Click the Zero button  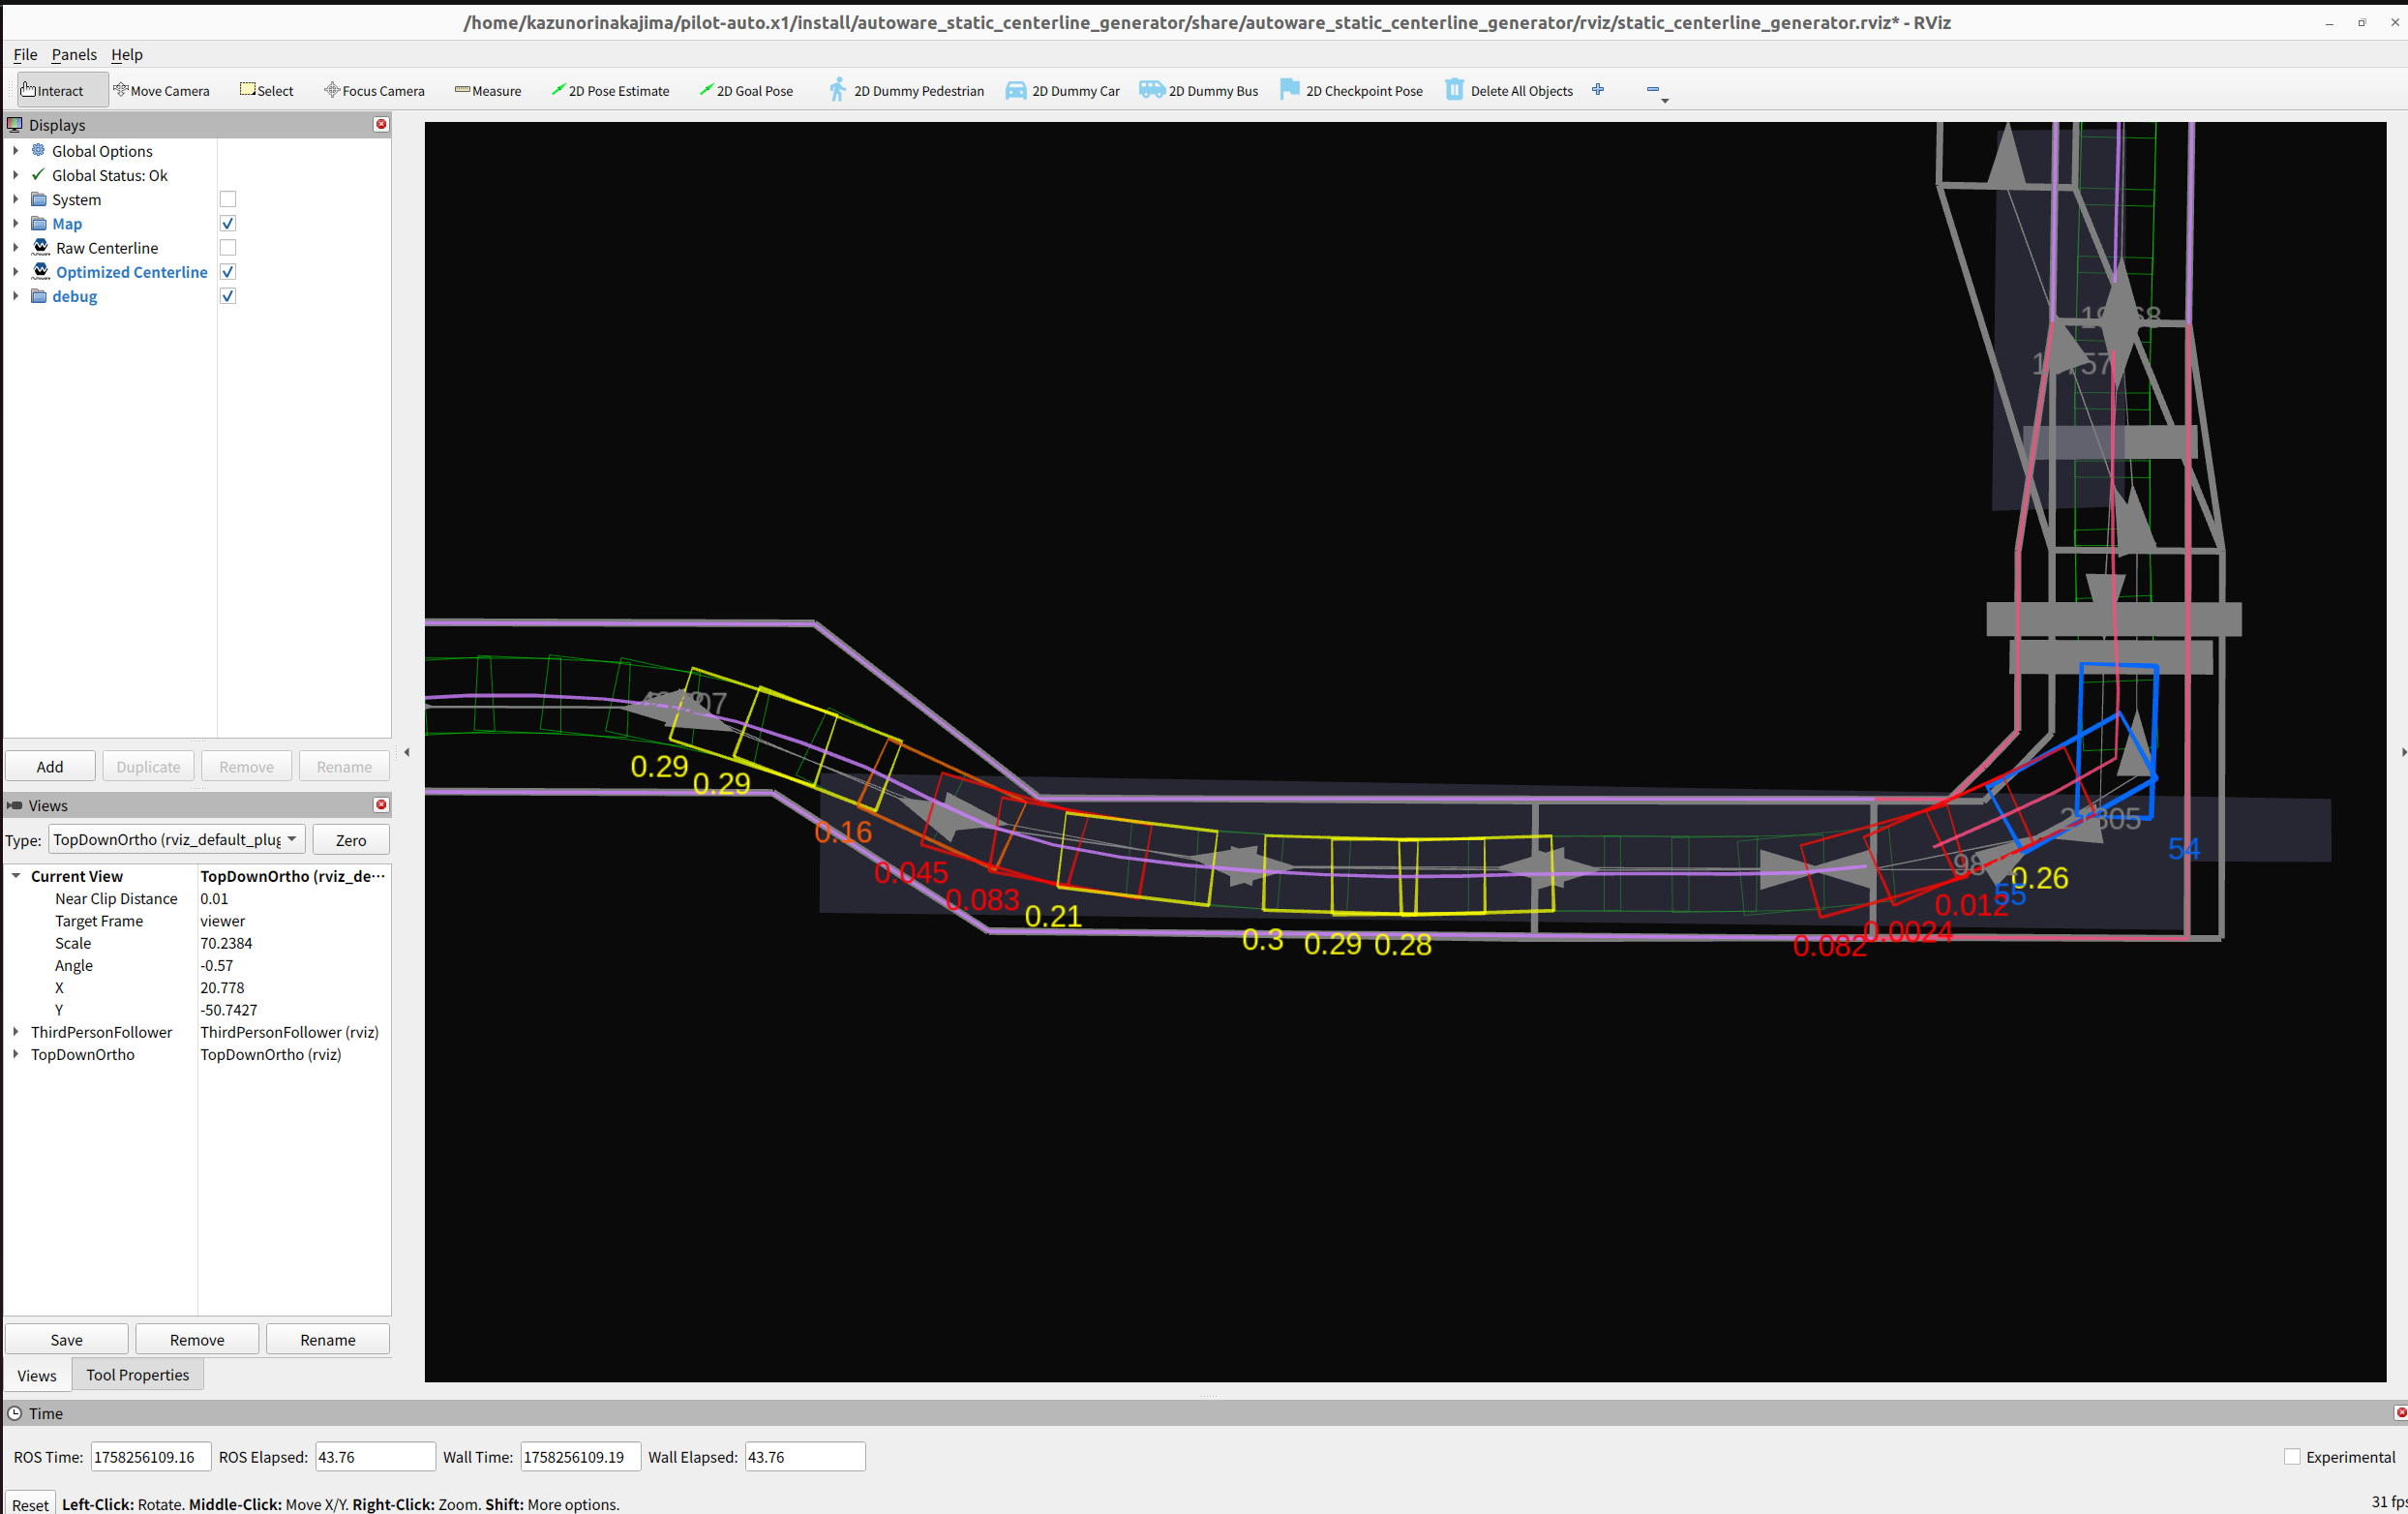point(350,840)
